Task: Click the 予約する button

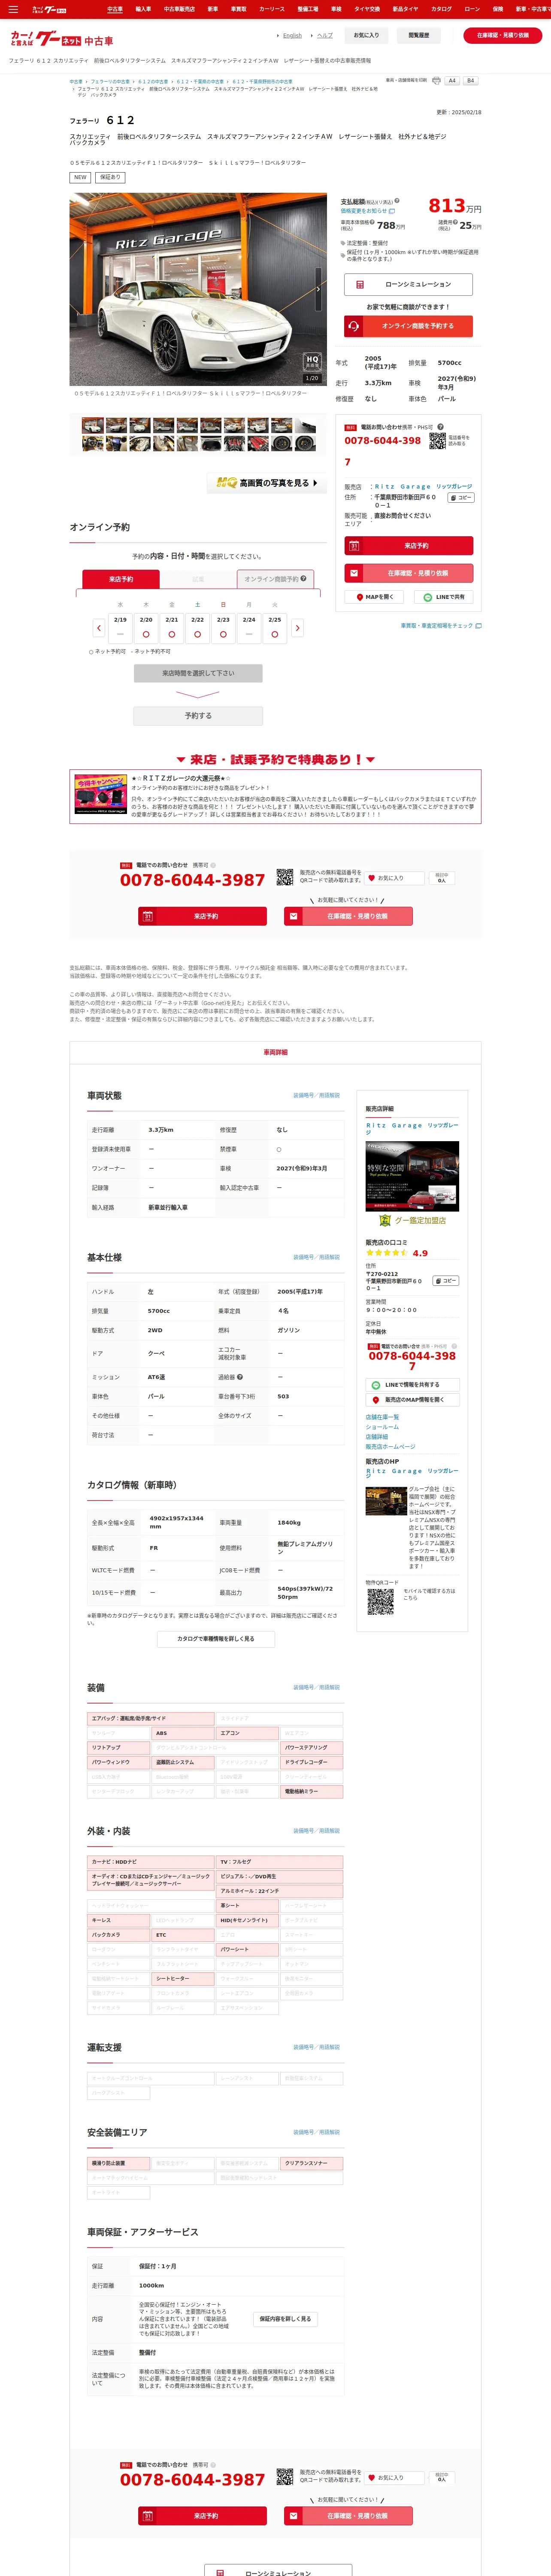Action: (x=198, y=716)
